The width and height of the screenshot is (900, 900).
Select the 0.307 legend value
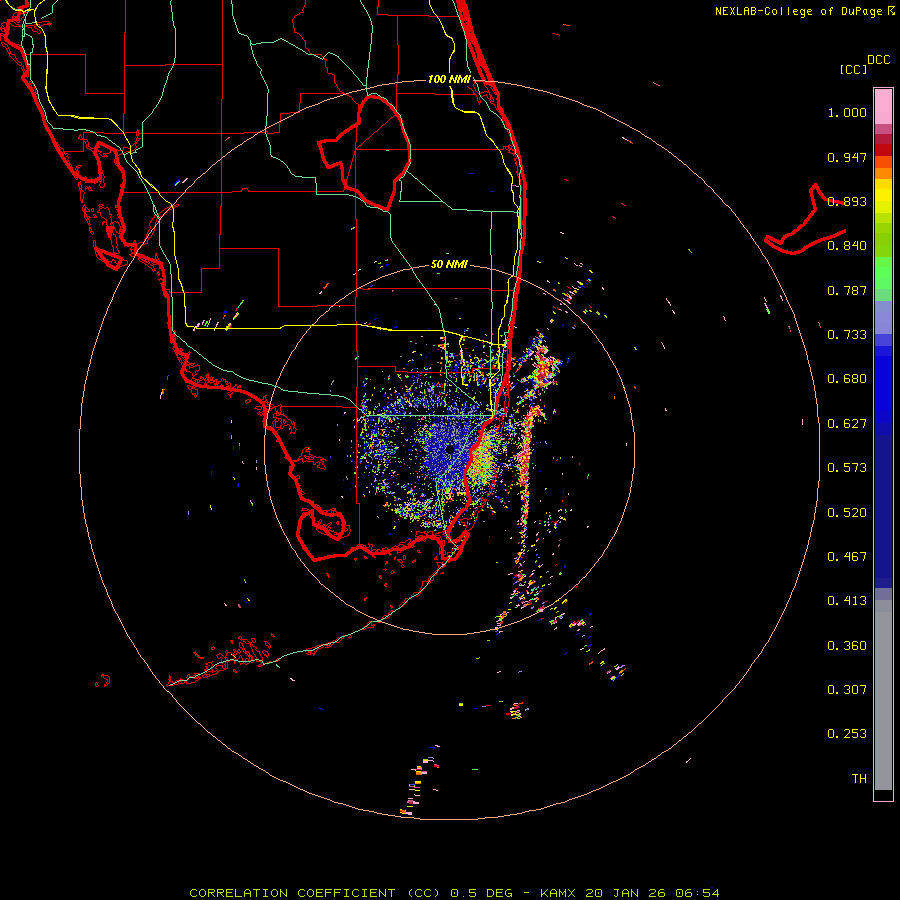[x=847, y=690]
